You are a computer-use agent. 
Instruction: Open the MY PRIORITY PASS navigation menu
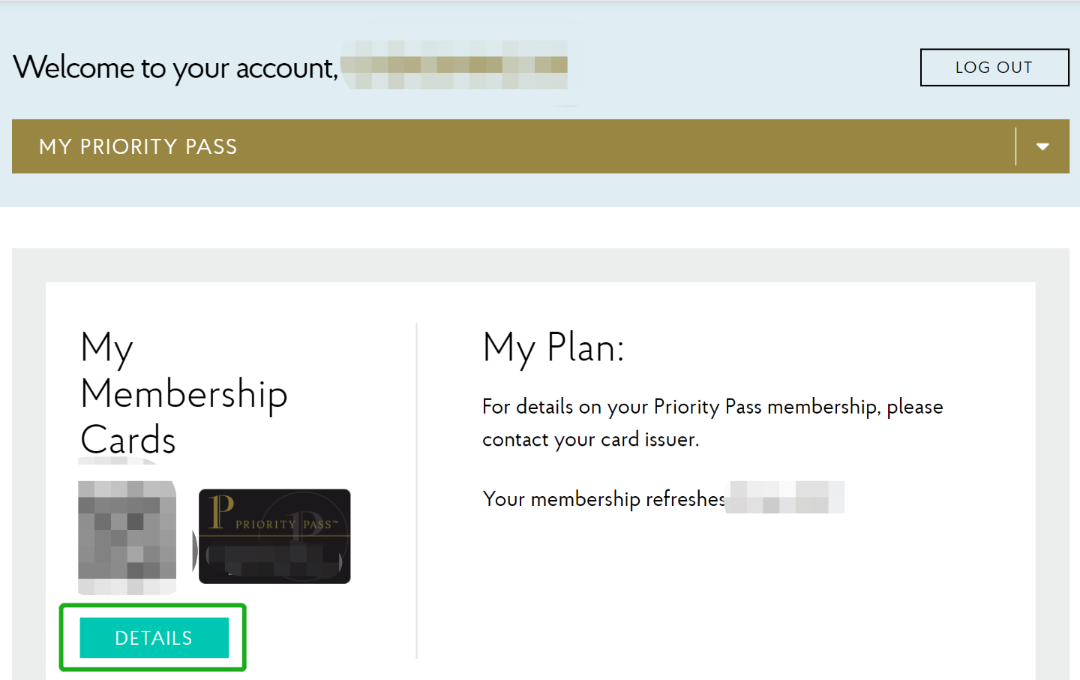click(138, 146)
